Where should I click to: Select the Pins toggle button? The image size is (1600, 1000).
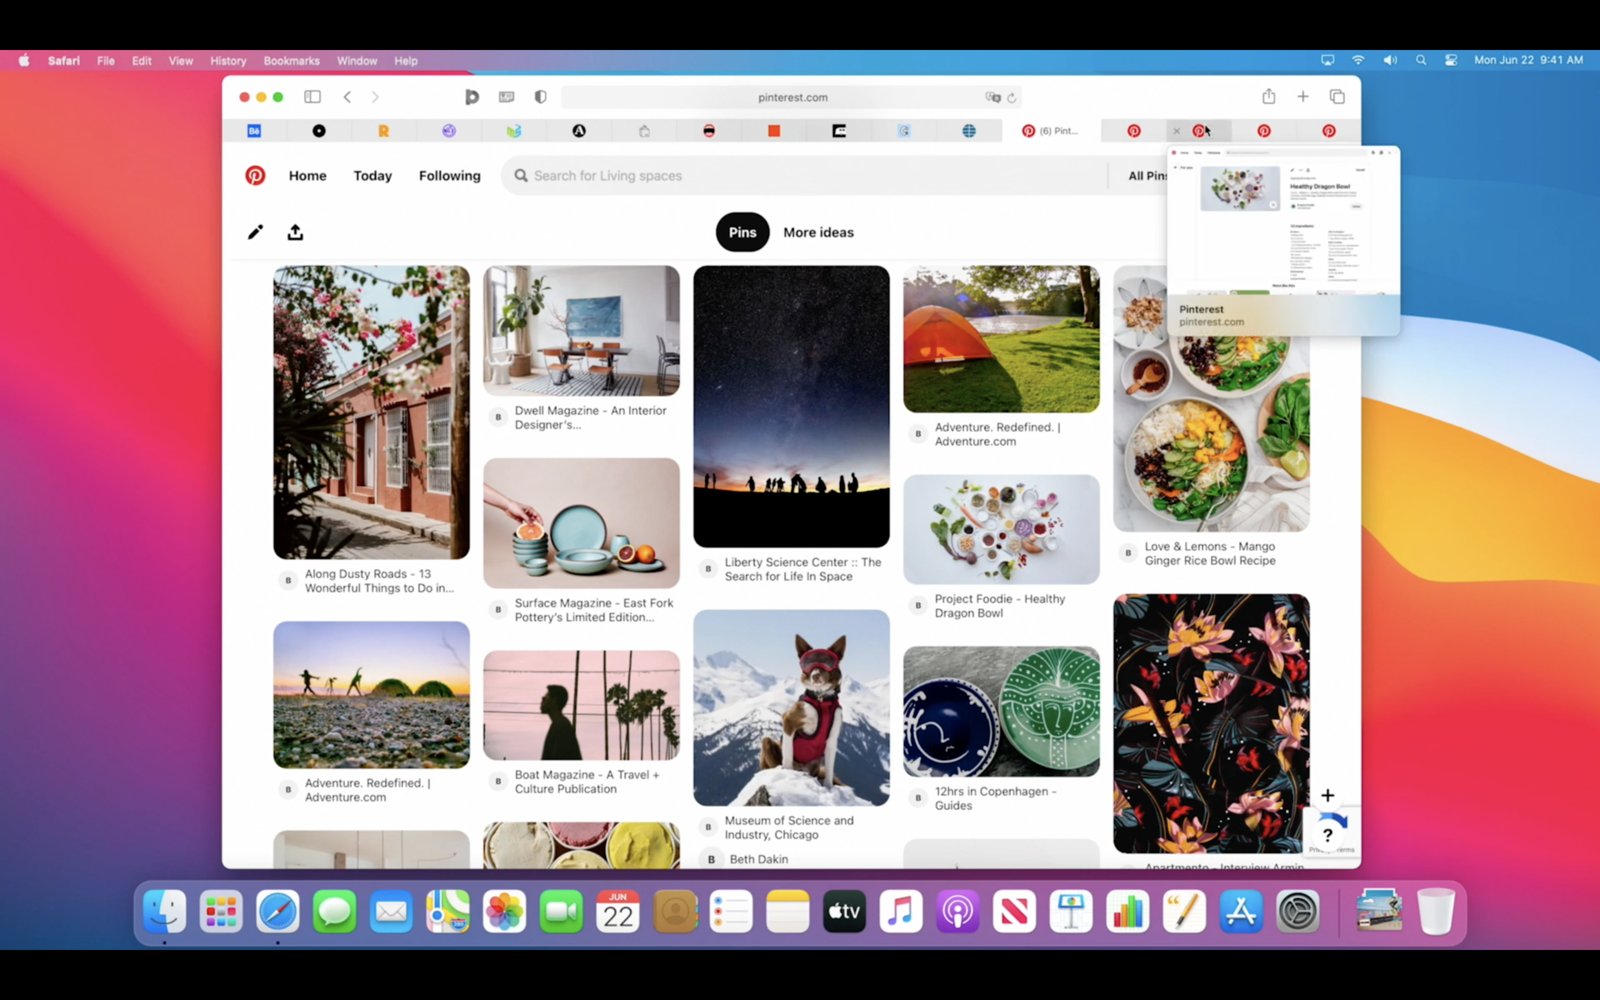(742, 232)
